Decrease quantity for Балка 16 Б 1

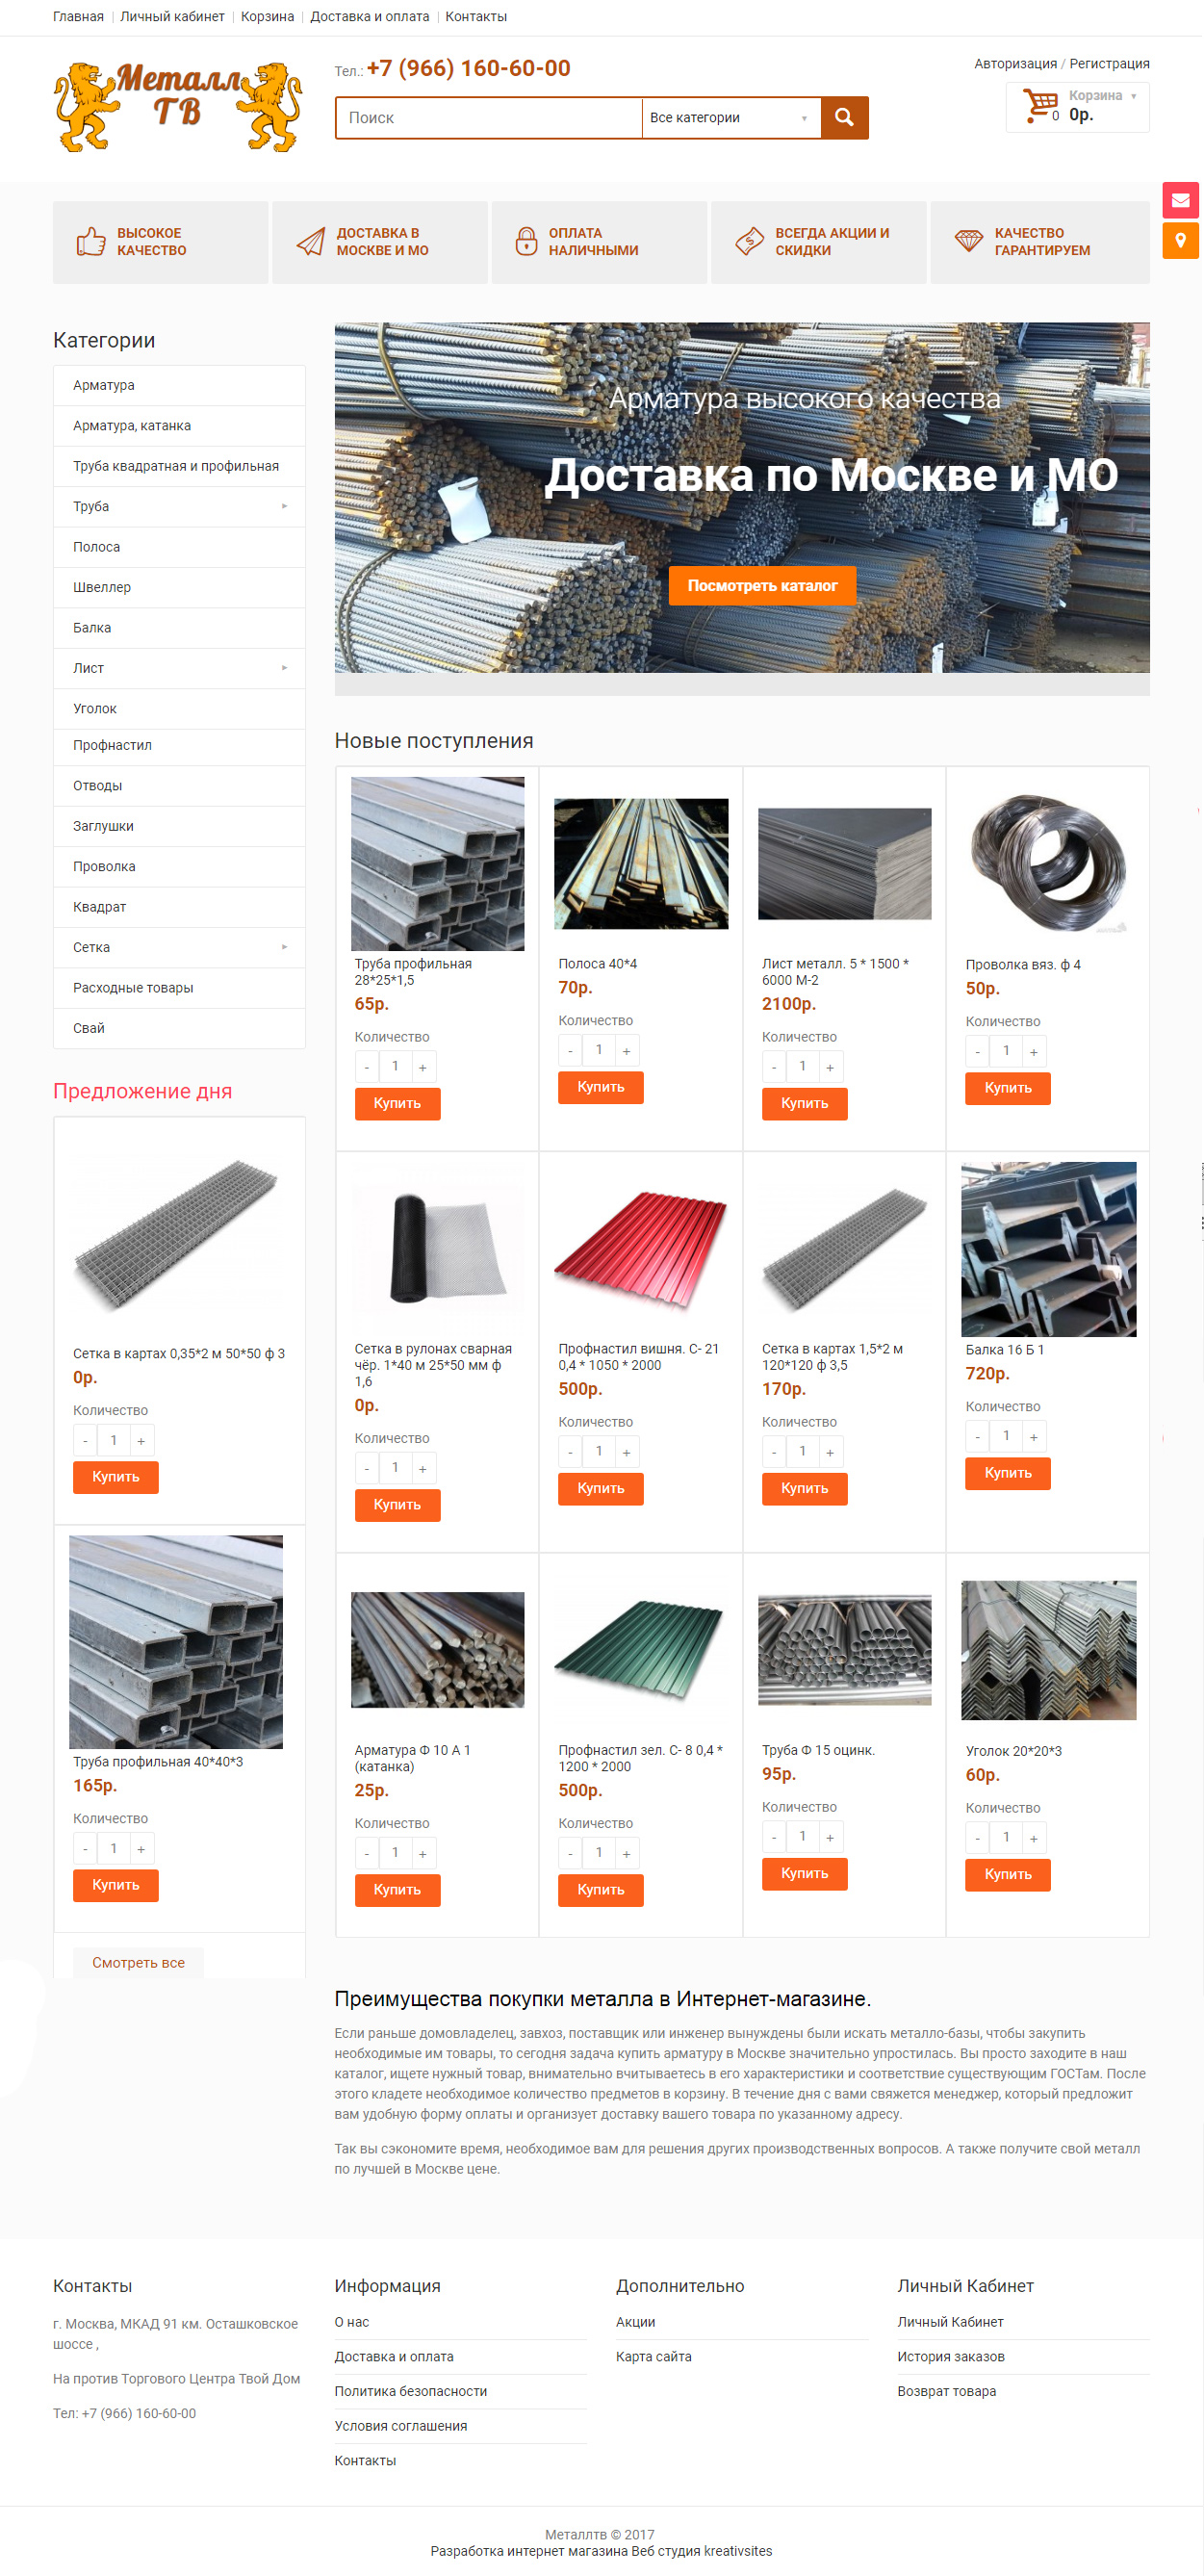(x=977, y=1437)
